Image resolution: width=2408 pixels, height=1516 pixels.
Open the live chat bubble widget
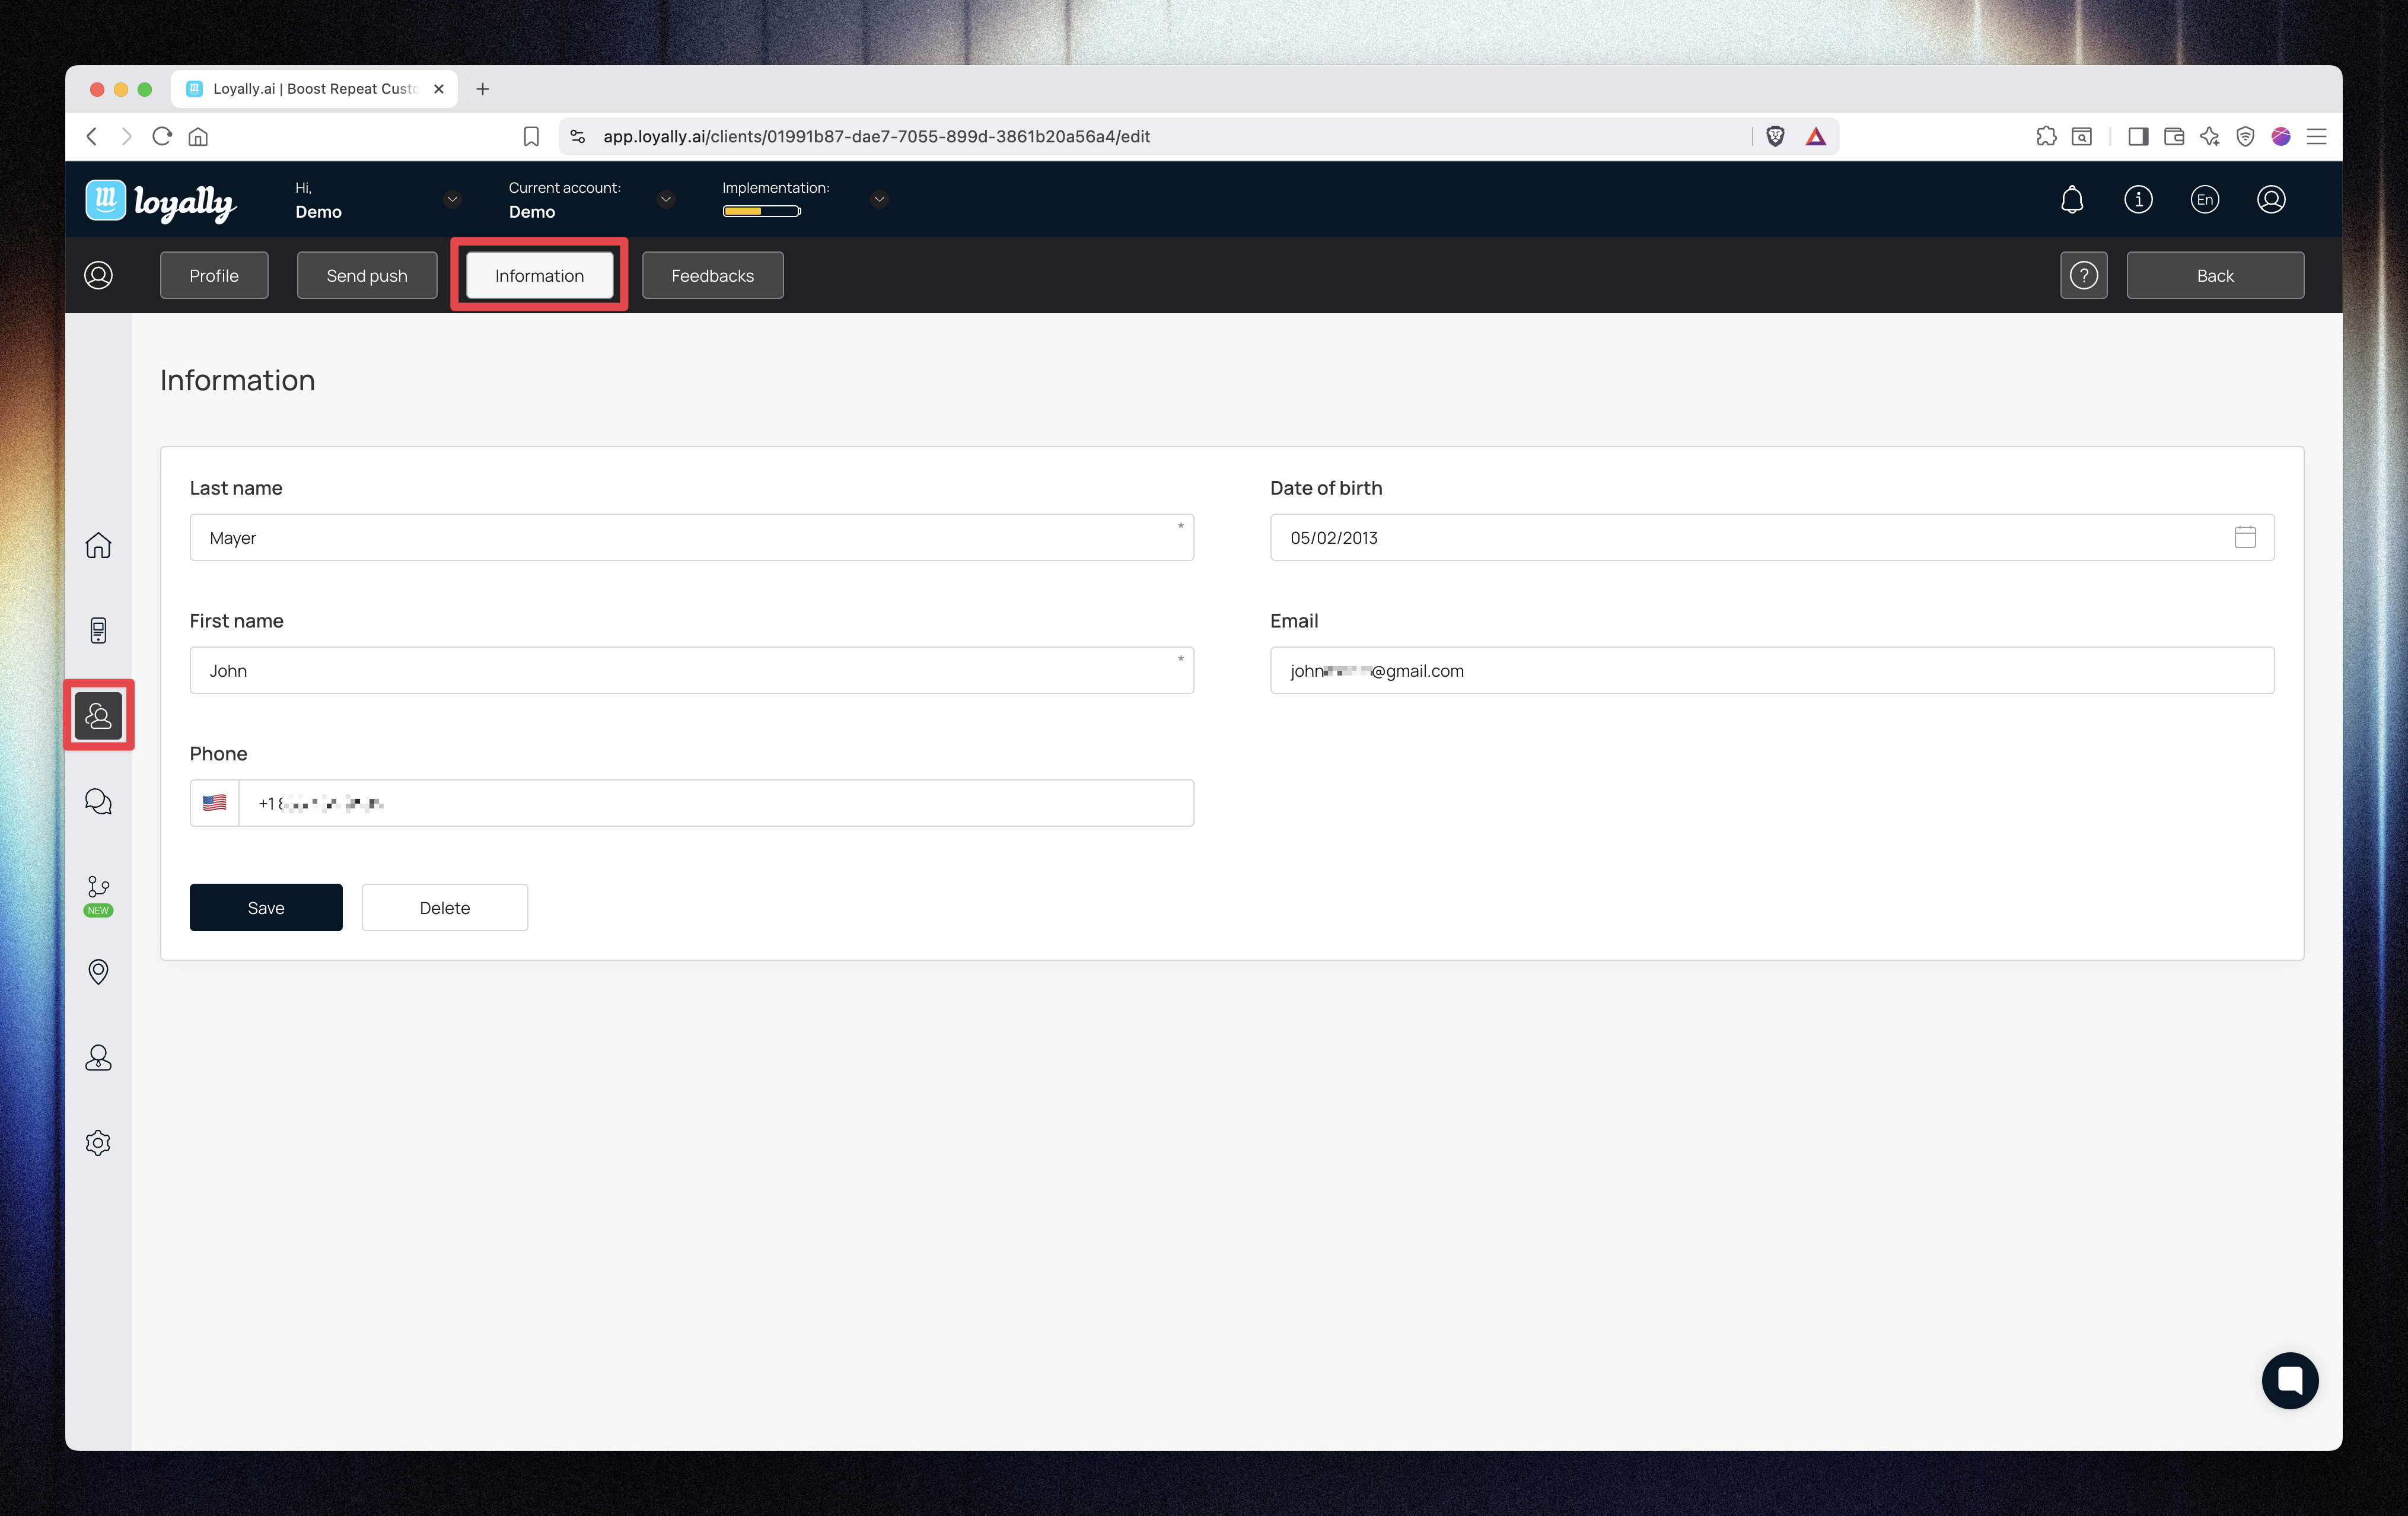click(2289, 1380)
